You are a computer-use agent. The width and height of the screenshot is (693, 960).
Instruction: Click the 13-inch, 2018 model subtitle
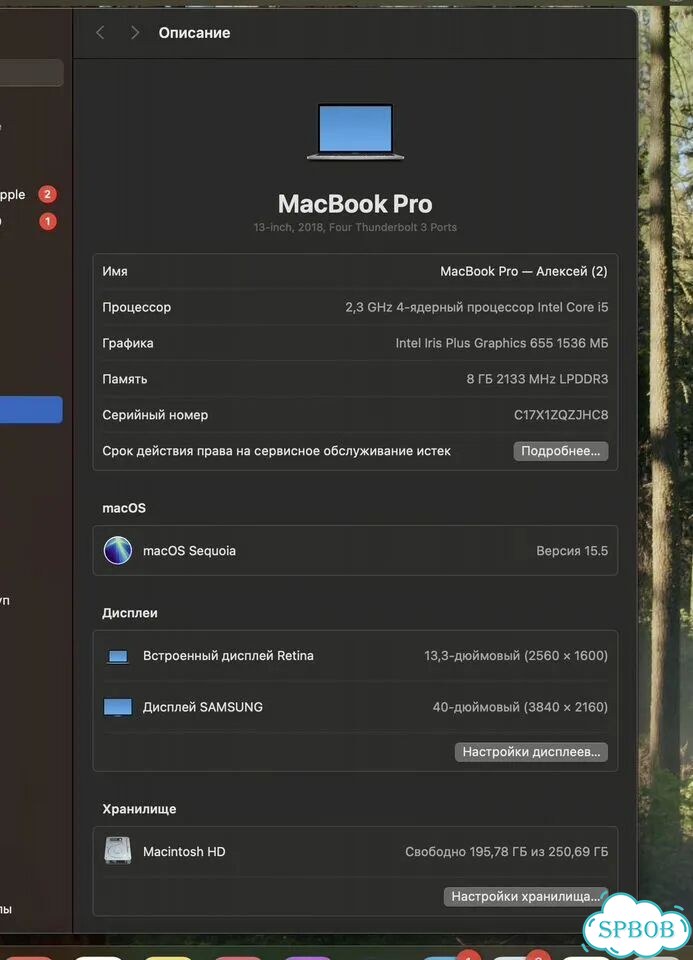pos(355,227)
